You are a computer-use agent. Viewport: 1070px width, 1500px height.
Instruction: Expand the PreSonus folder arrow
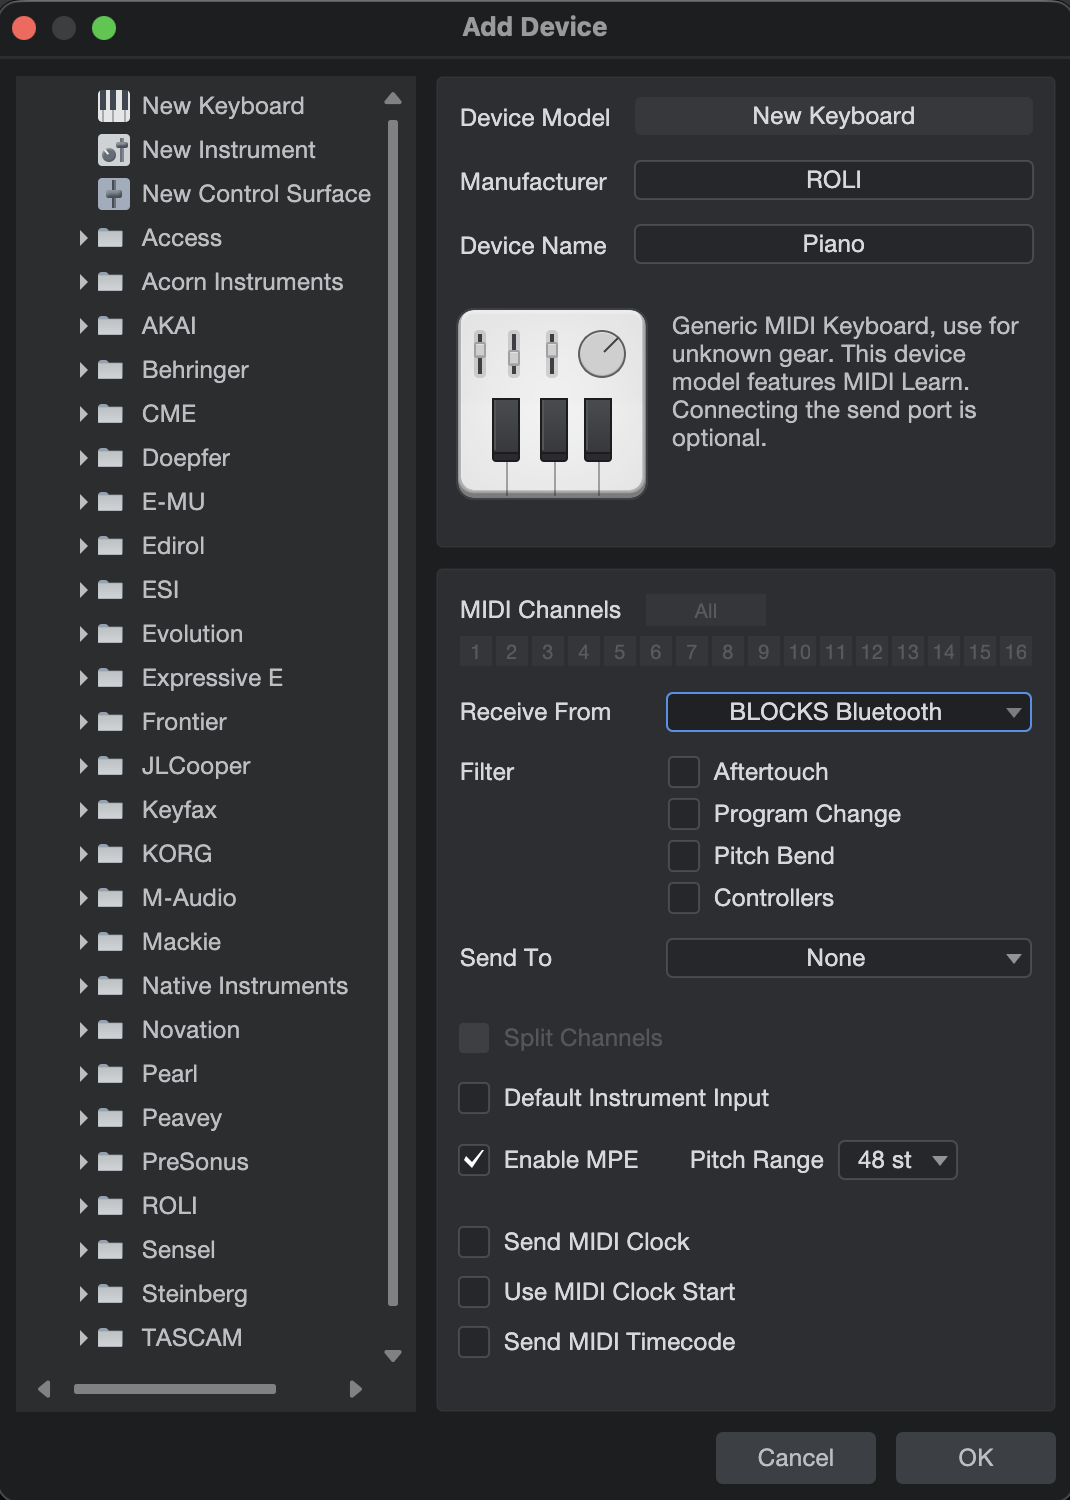pyautogui.click(x=84, y=1162)
